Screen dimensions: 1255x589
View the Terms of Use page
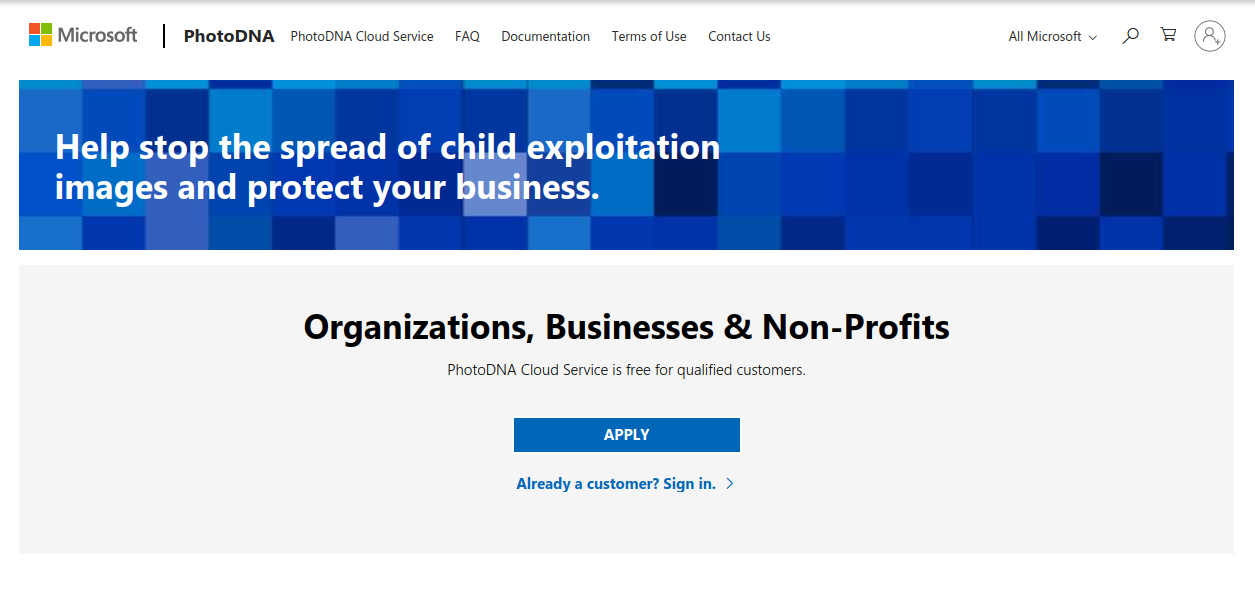[x=649, y=36]
